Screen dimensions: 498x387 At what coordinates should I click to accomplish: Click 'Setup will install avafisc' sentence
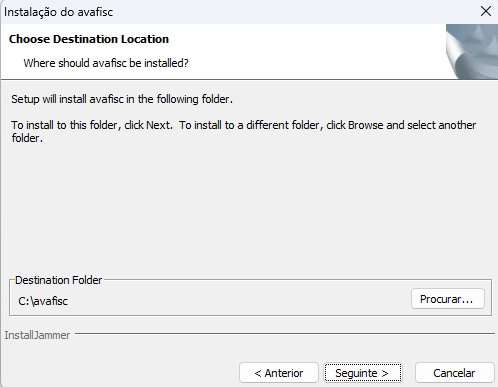click(122, 99)
